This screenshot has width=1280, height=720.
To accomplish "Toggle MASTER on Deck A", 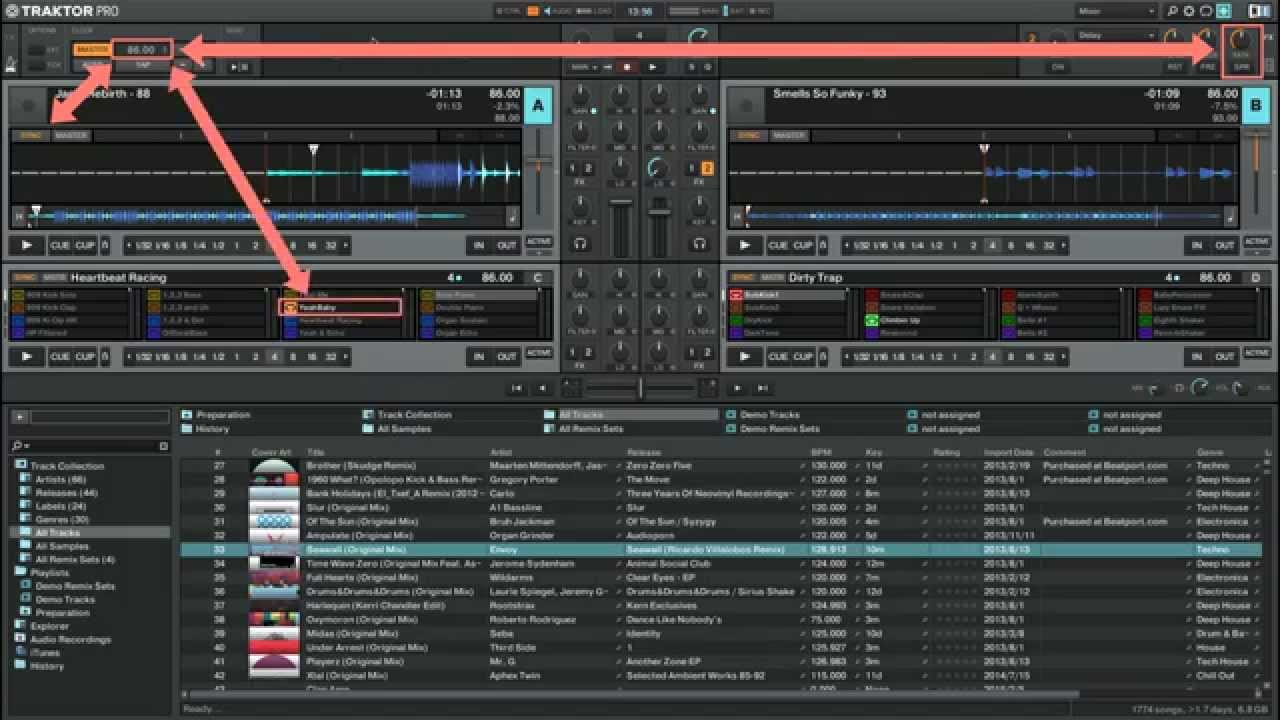I will click(x=71, y=135).
